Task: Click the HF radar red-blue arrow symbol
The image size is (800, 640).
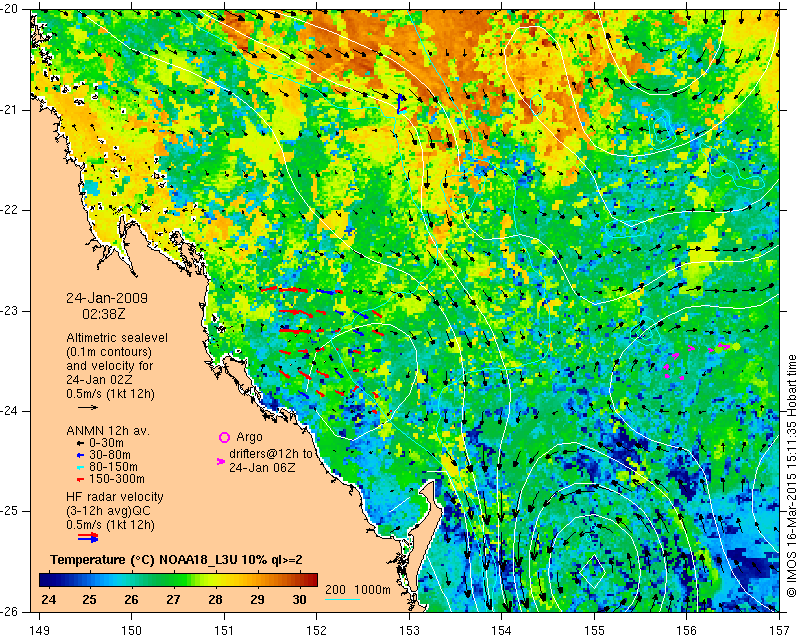Action: click(88, 537)
